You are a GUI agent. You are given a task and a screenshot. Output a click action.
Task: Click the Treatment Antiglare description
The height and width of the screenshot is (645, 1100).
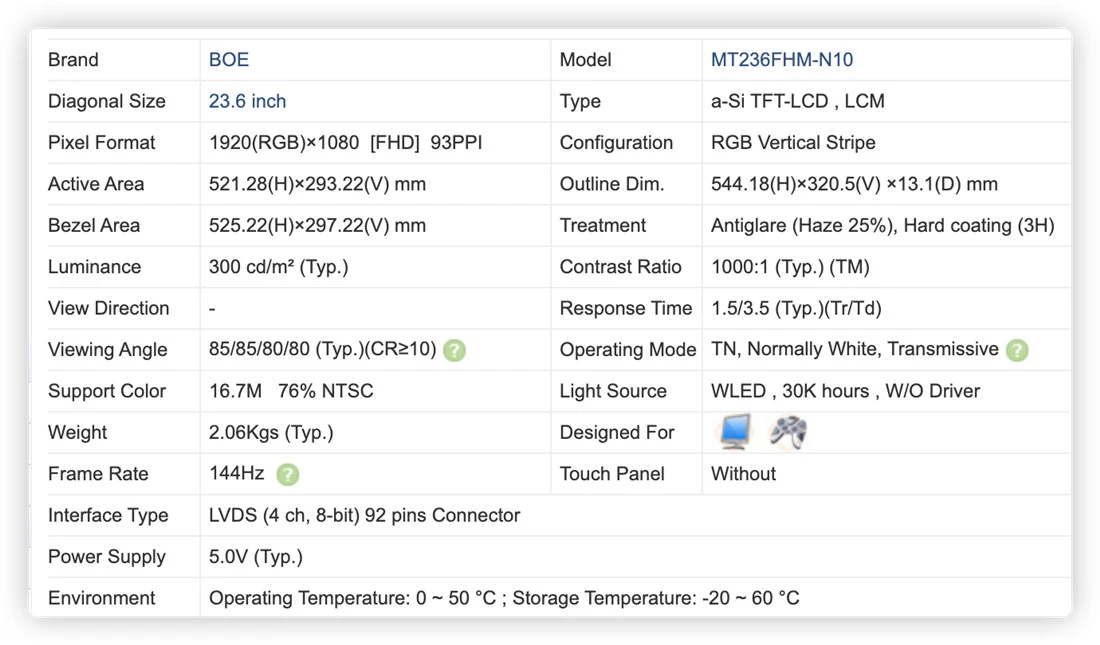click(x=883, y=225)
